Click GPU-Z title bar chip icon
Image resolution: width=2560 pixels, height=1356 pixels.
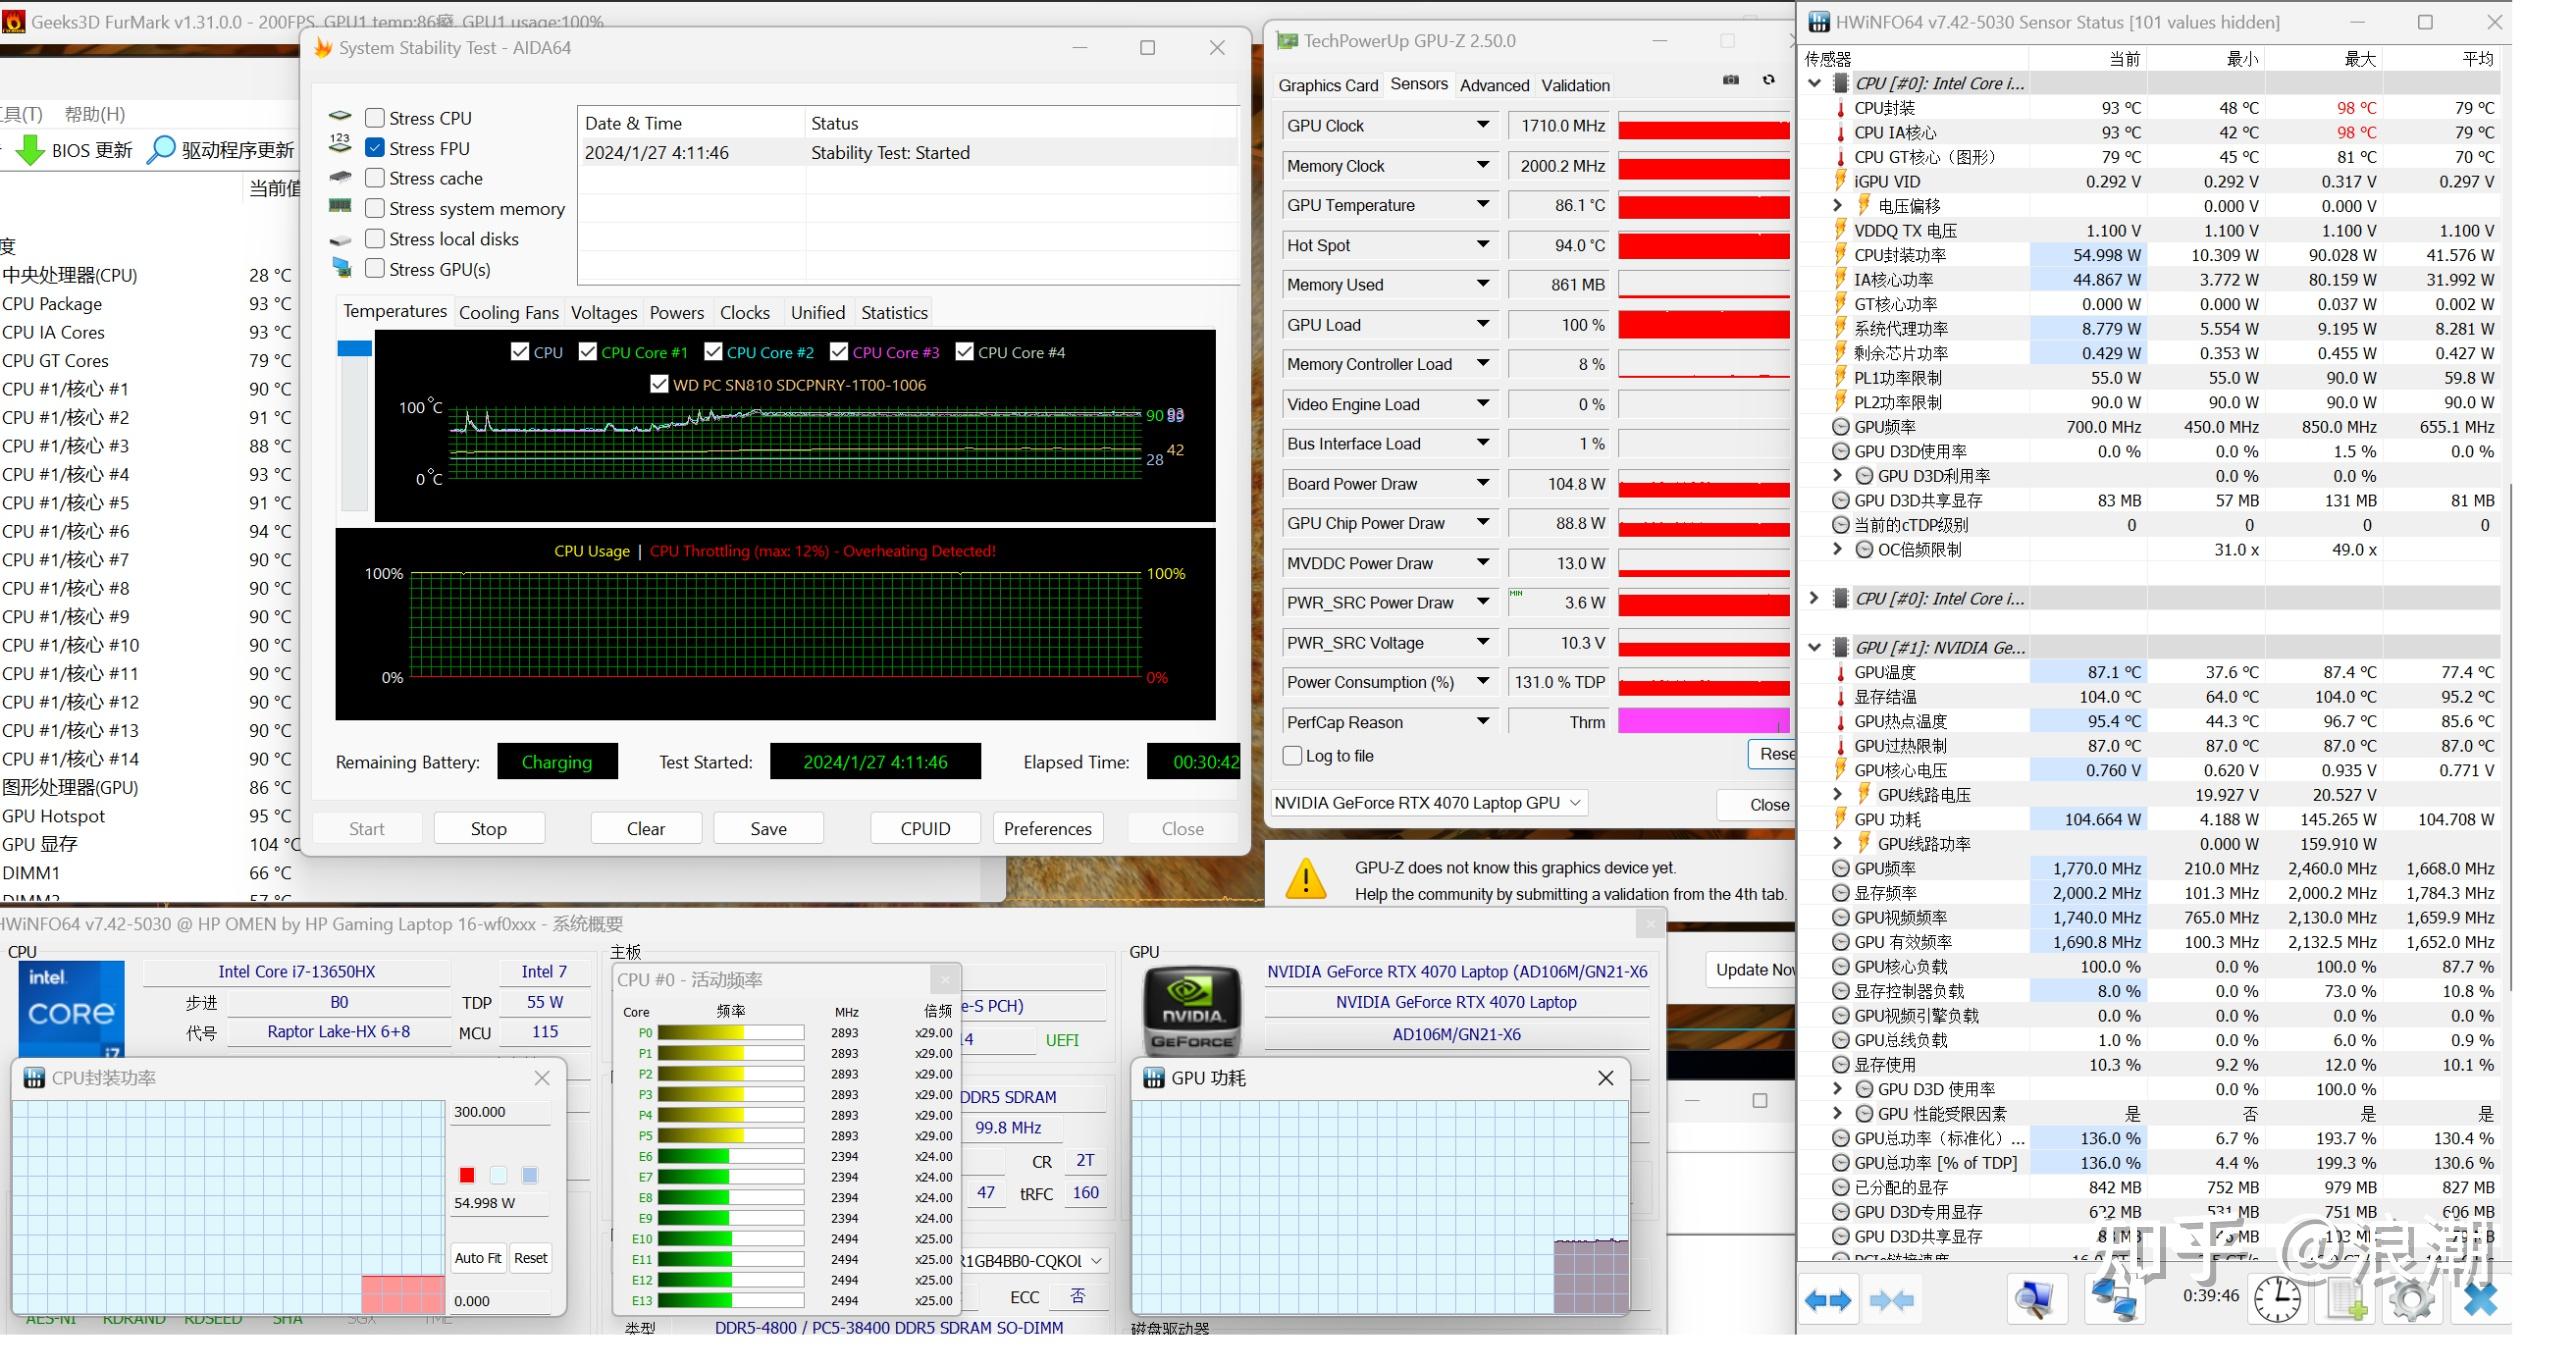pos(1287,41)
